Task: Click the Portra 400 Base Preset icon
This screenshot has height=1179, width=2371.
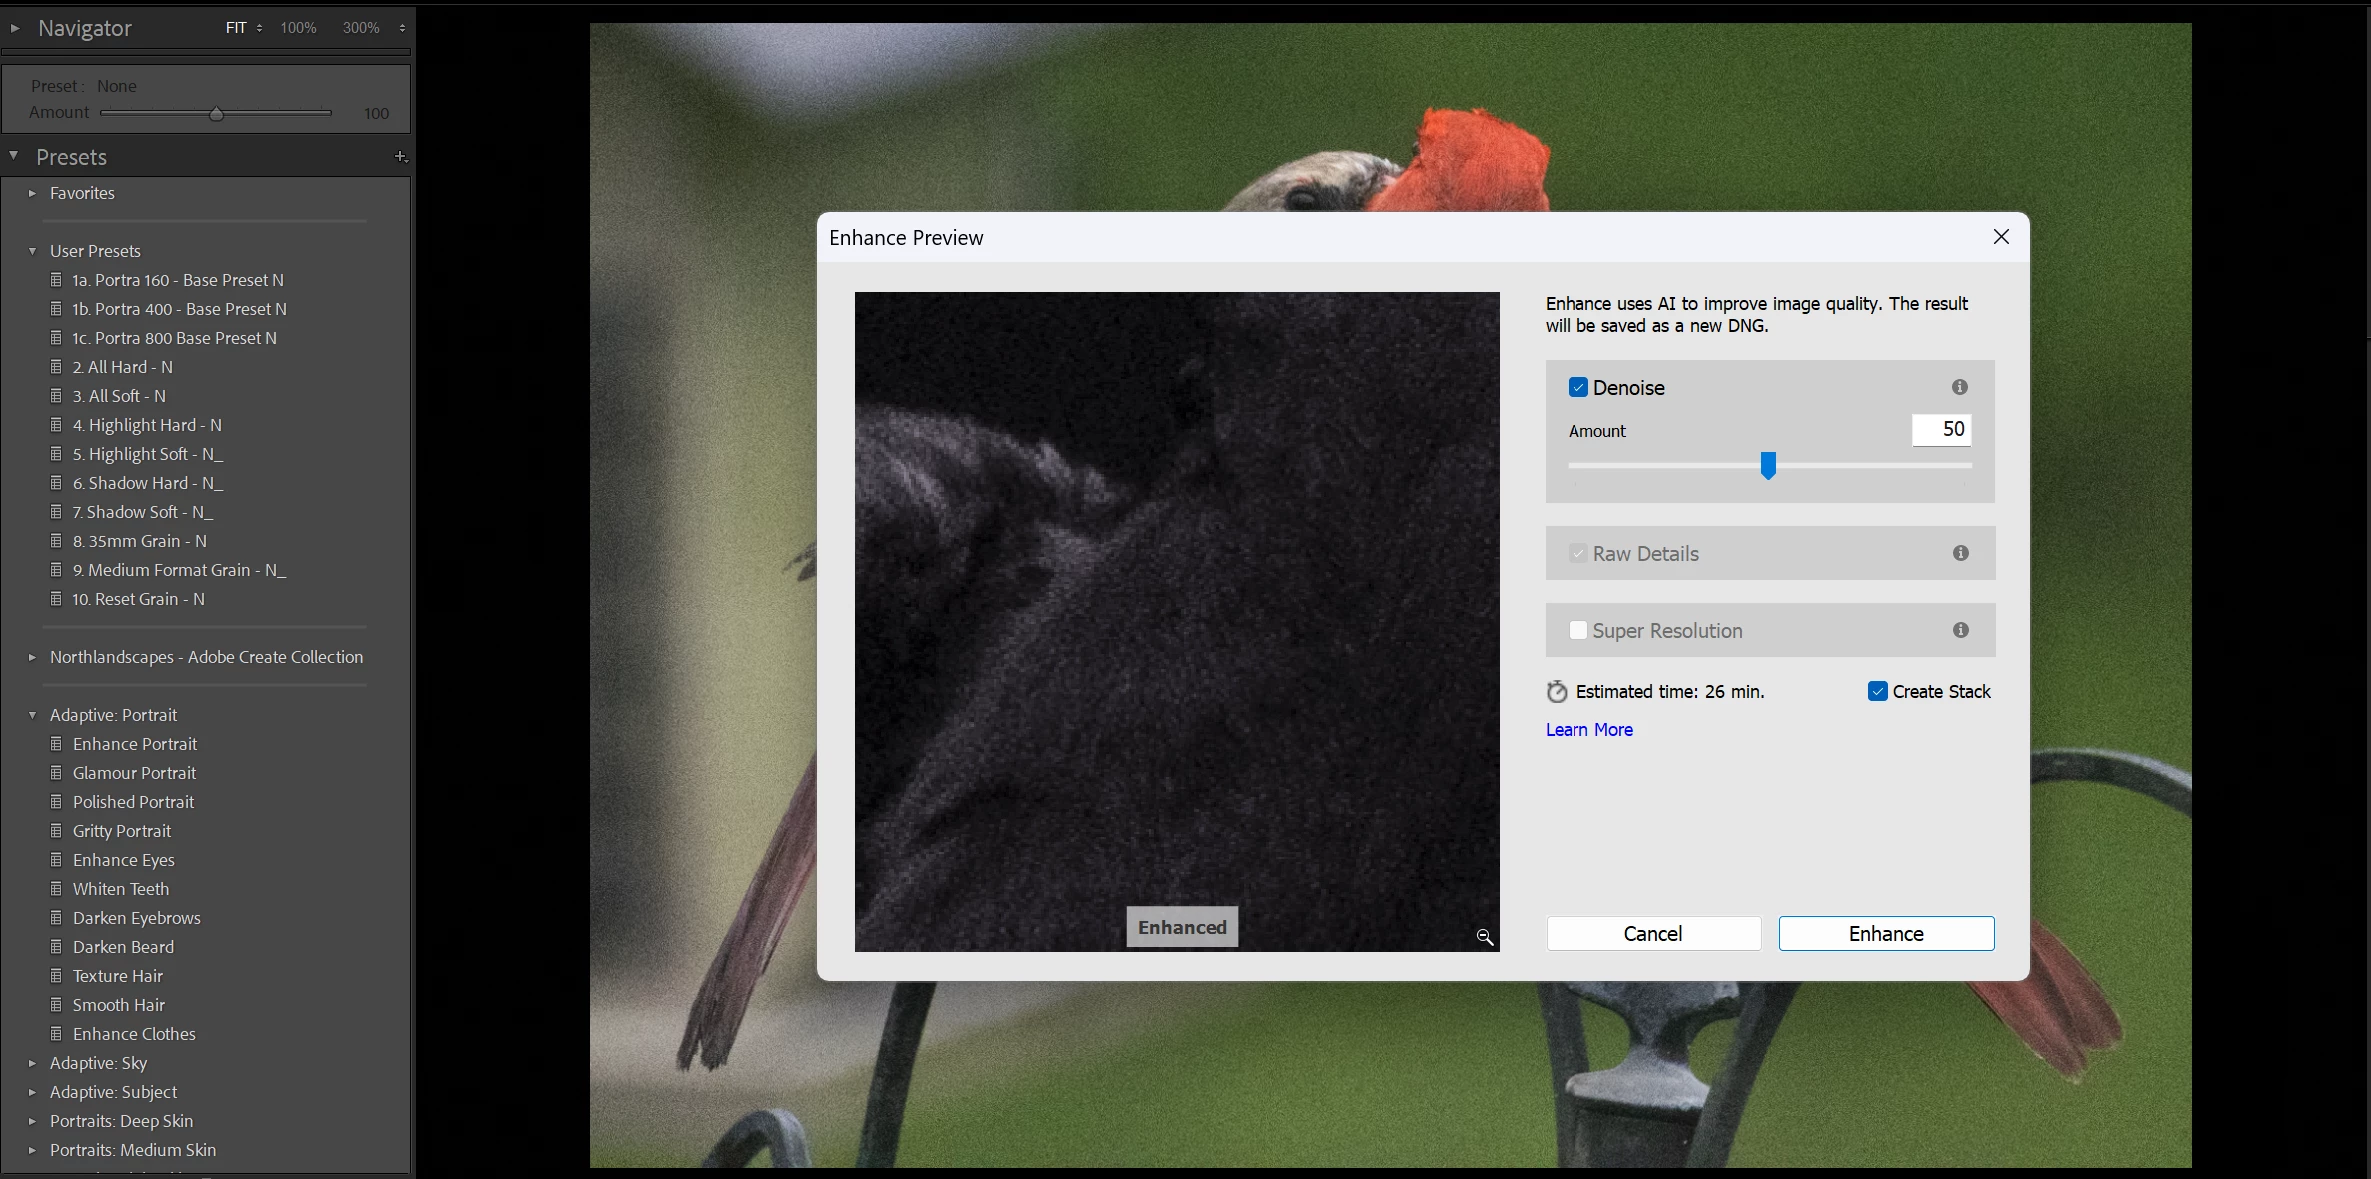Action: [x=57, y=309]
